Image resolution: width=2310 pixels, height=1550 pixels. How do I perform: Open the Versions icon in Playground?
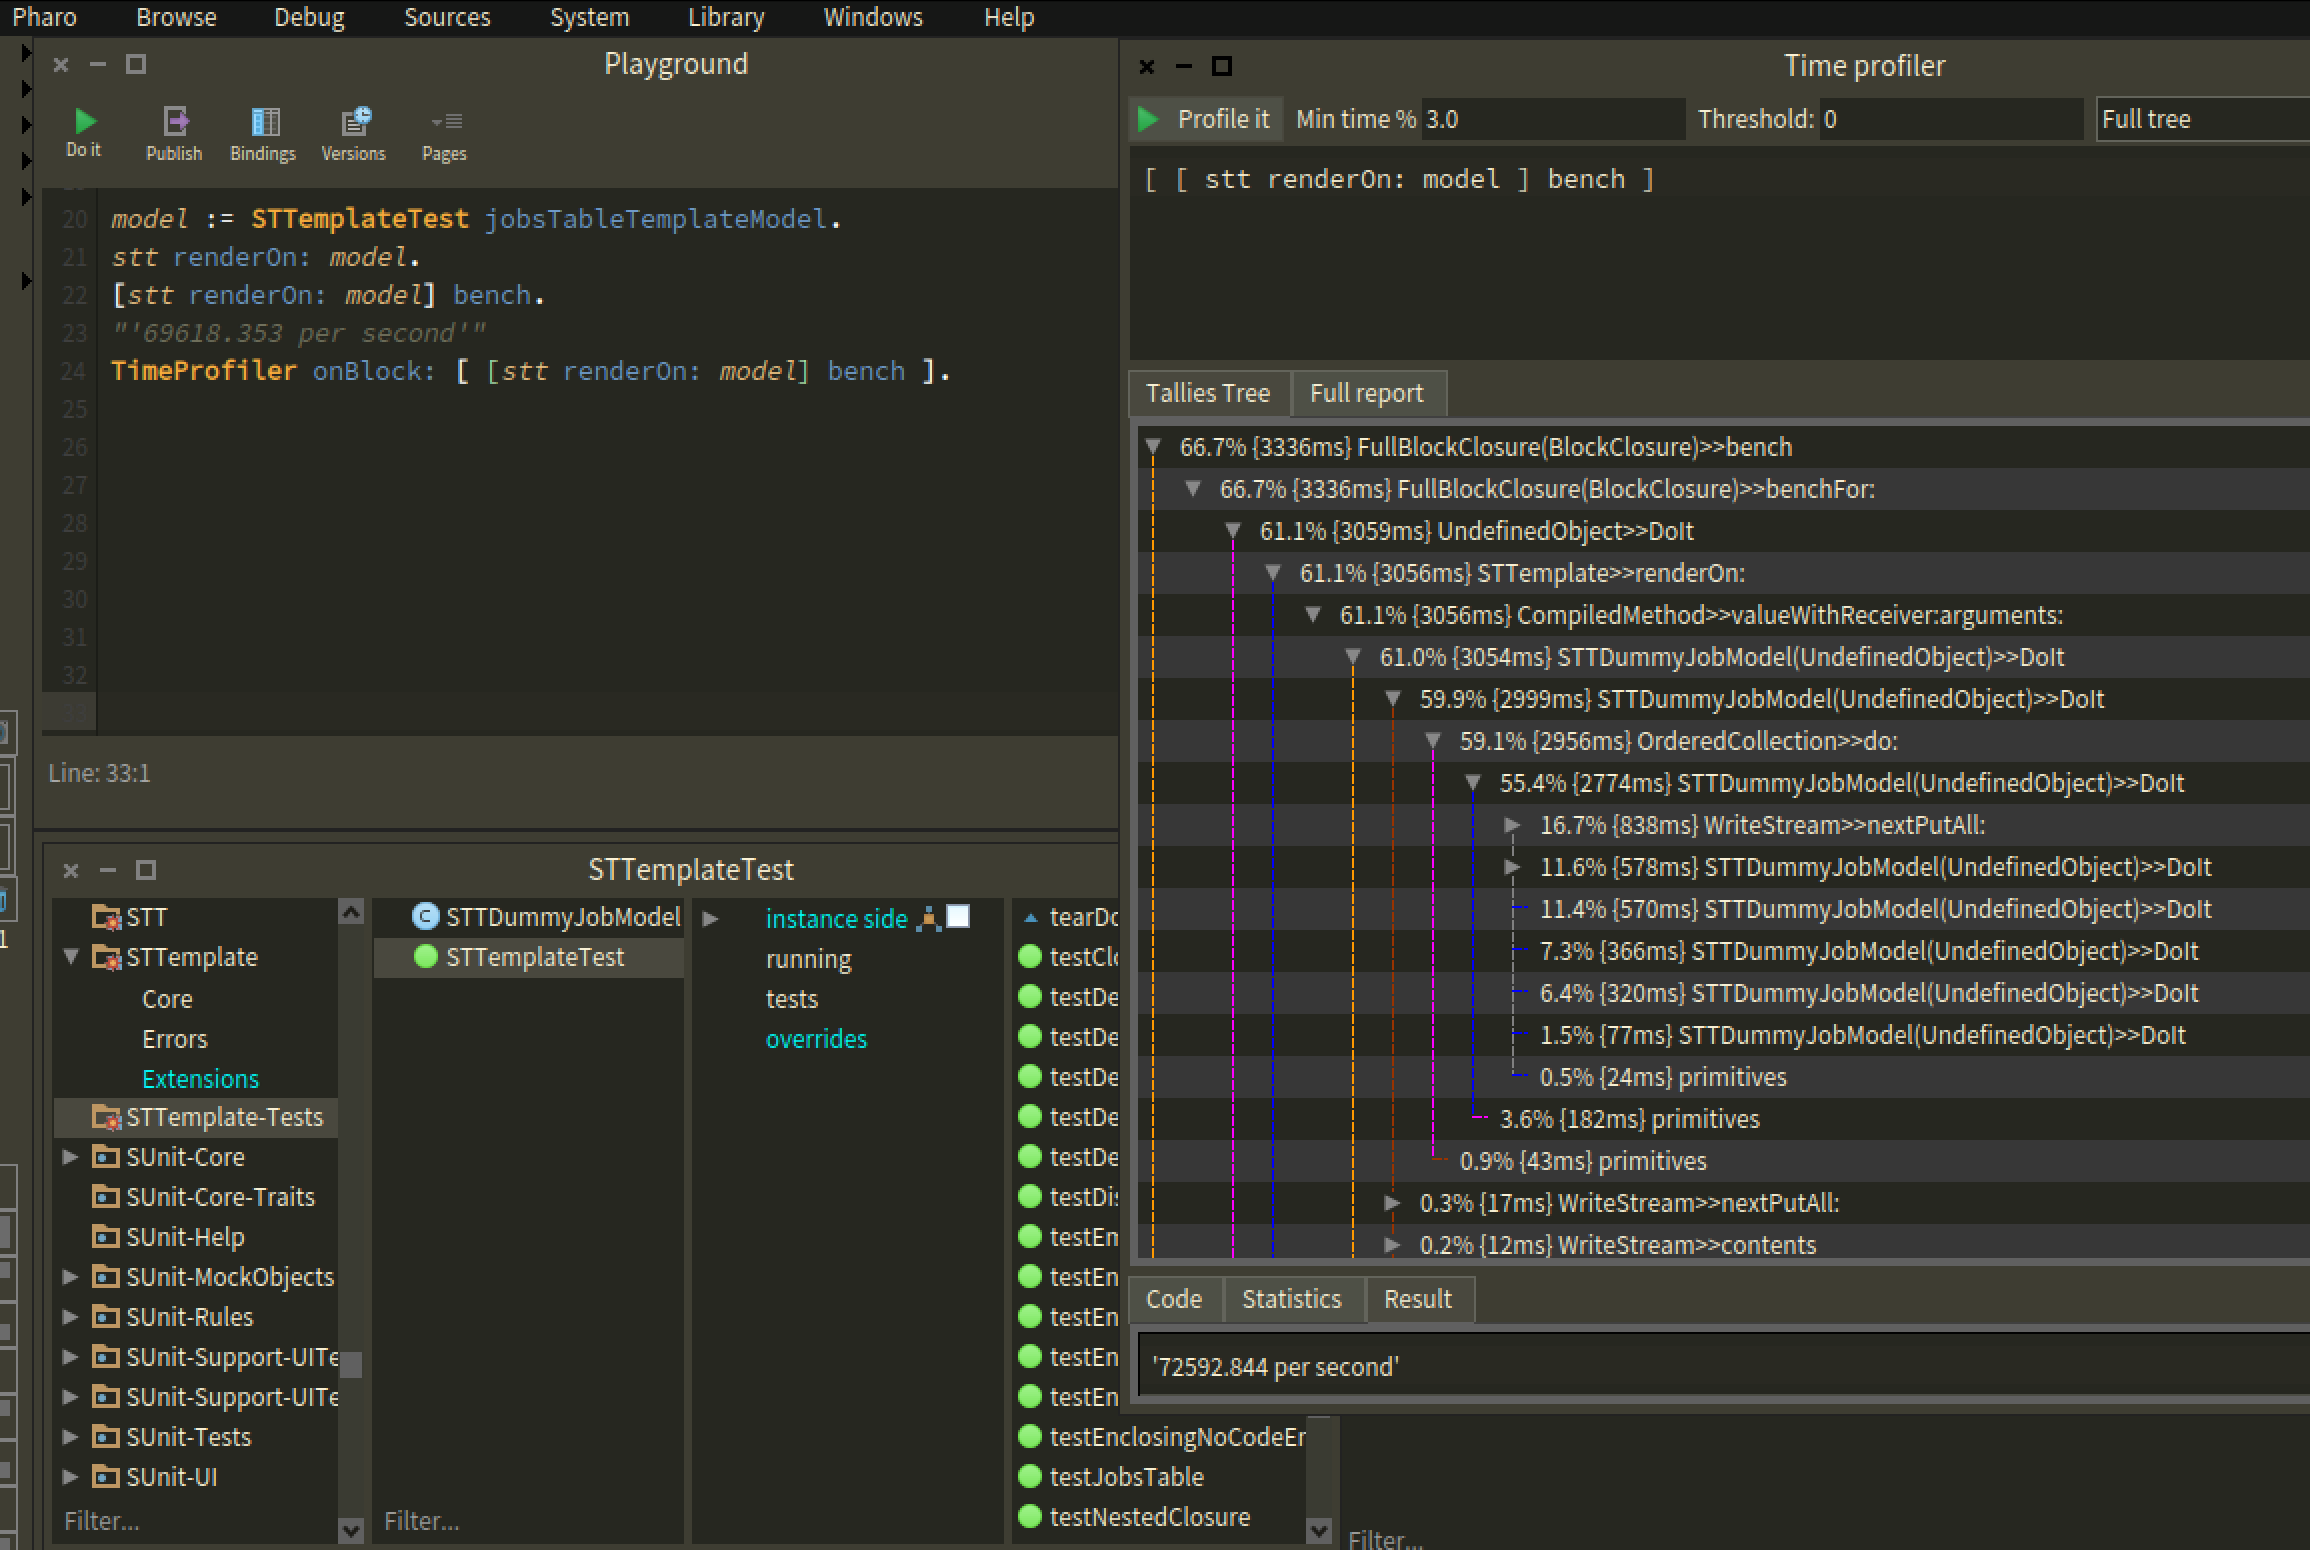pyautogui.click(x=355, y=122)
